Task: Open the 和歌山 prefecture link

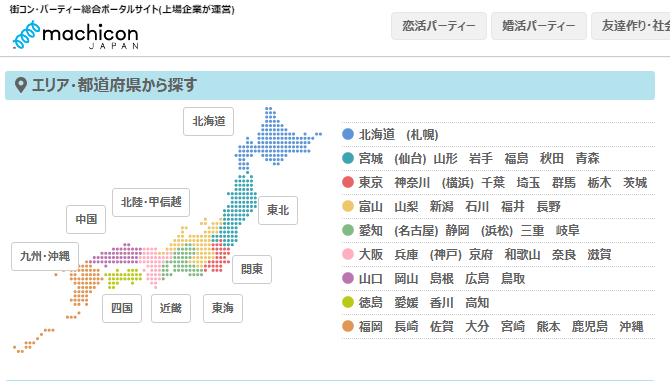Action: 522,255
